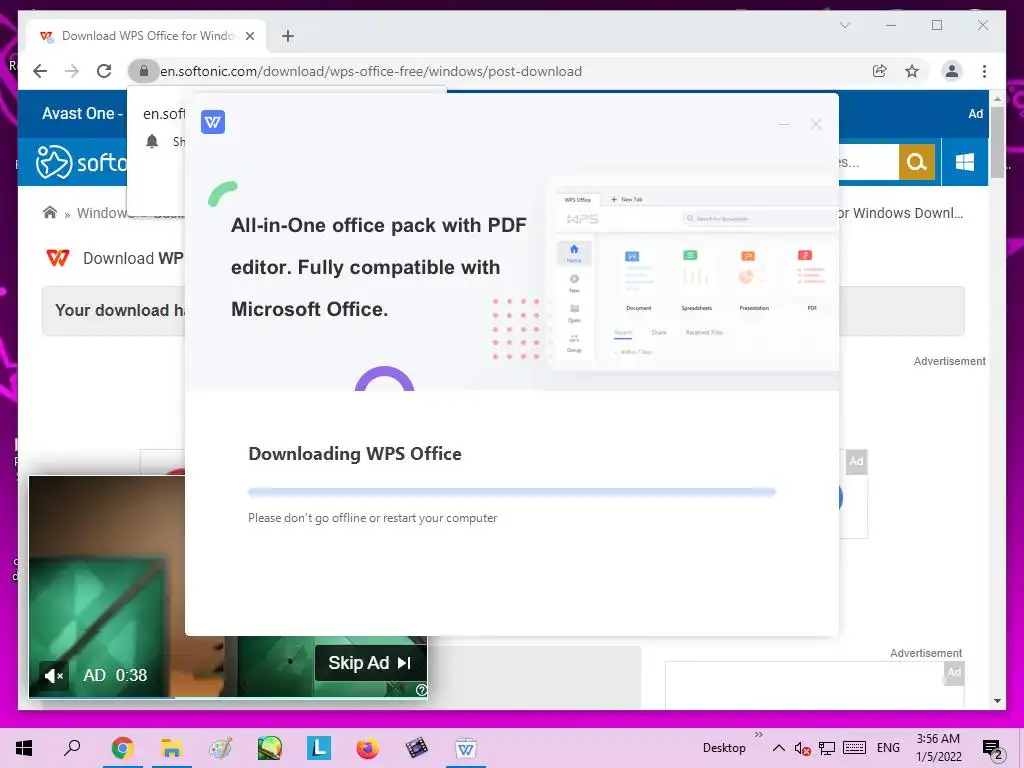Screen dimensions: 1024x768
Task: Expand the Desktop toolbar chevron
Action: (758, 735)
